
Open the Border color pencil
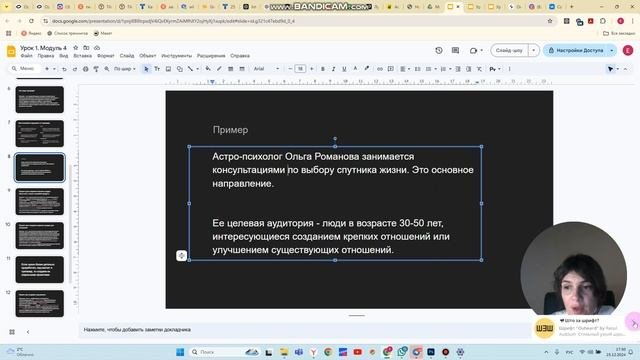coord(219,69)
